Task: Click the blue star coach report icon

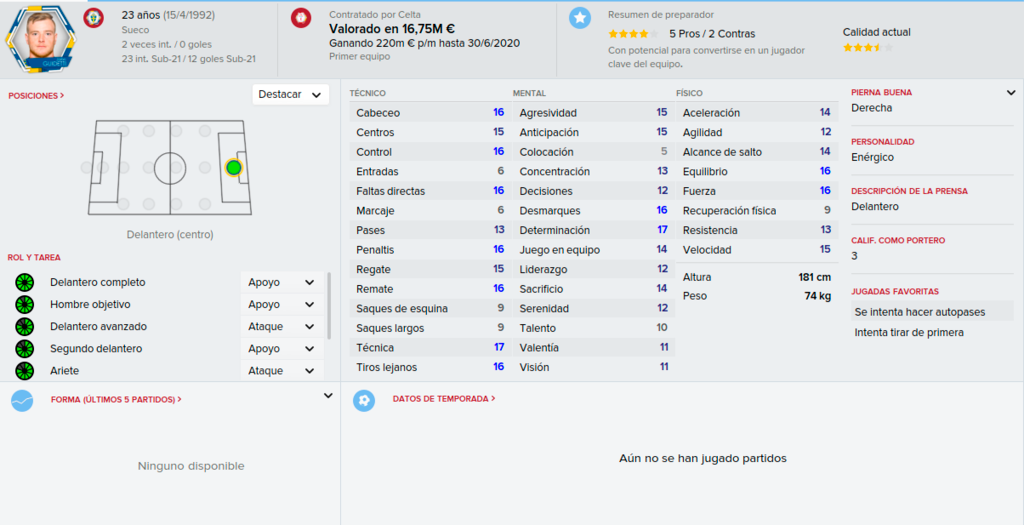Action: (579, 18)
